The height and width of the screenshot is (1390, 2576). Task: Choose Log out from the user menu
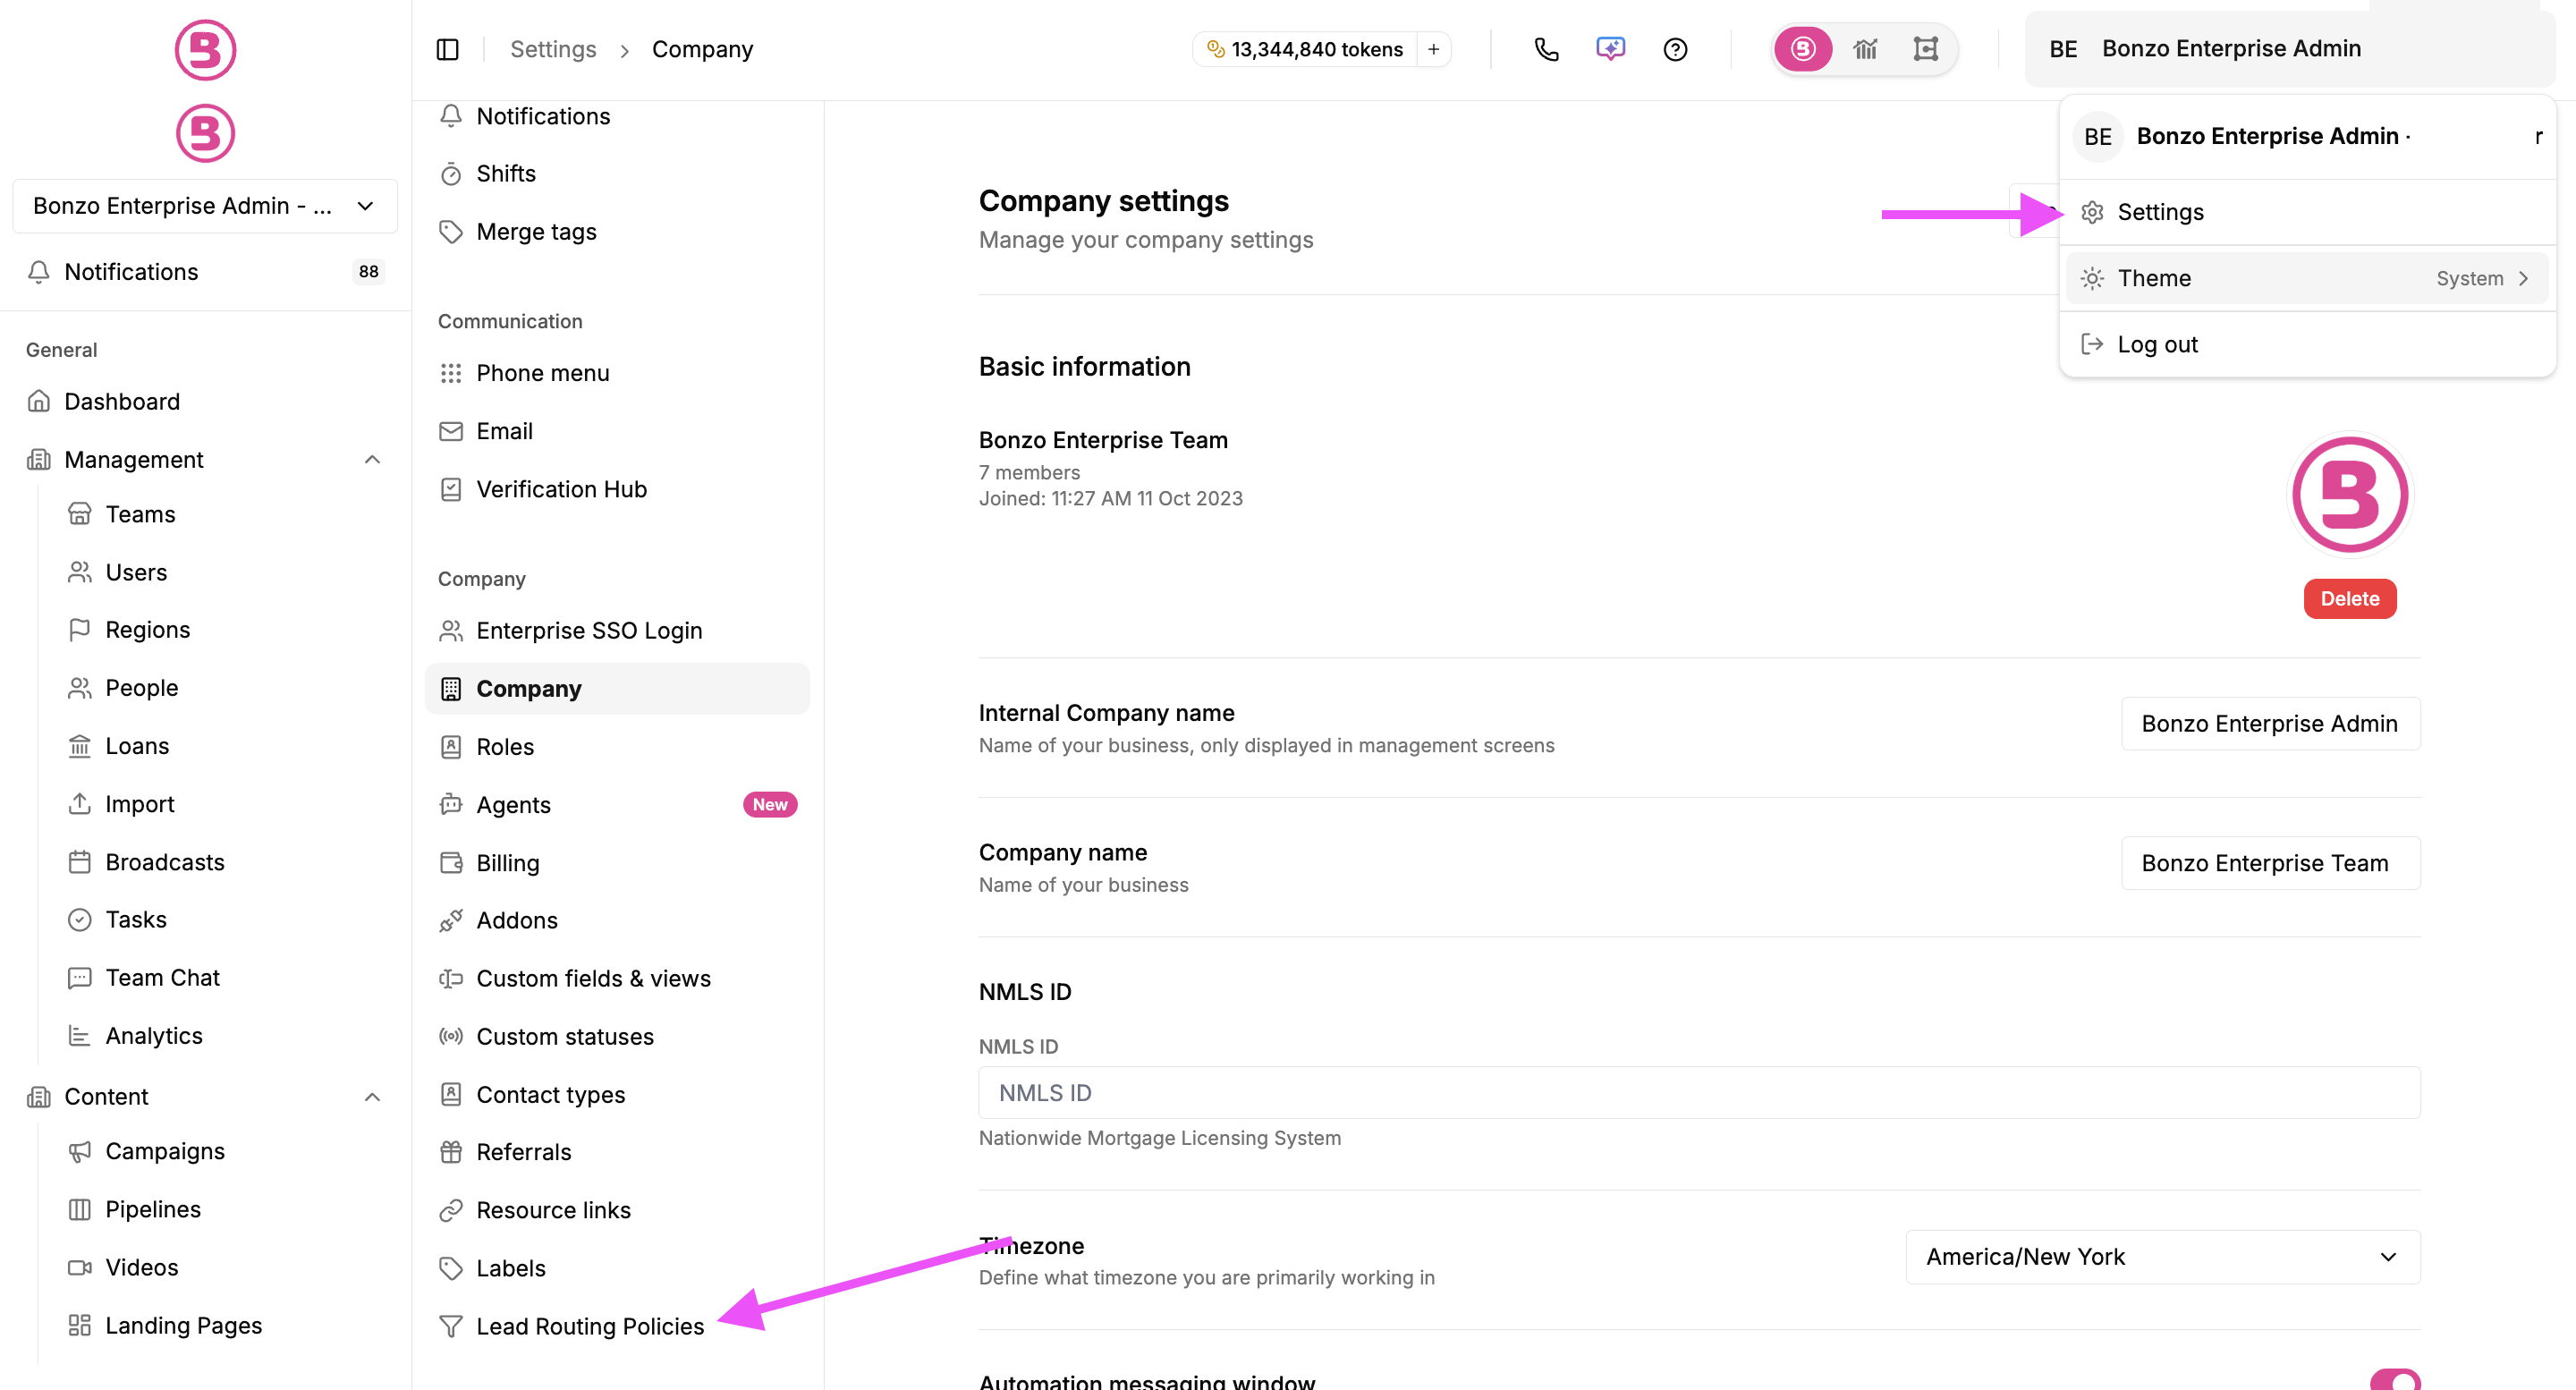pyautogui.click(x=2306, y=344)
